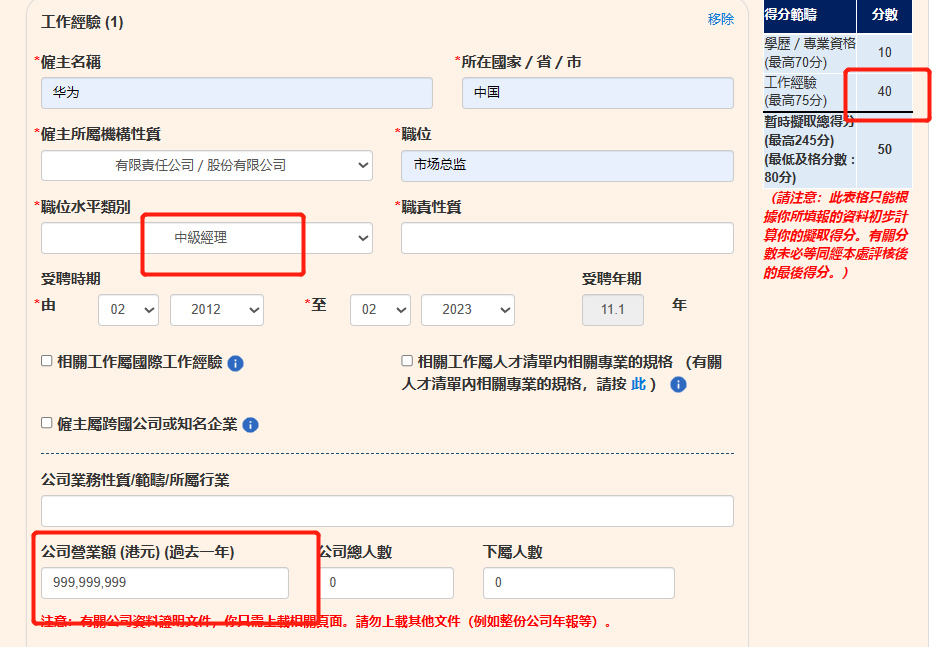
Task: Open the end month dropdown after 至
Action: tap(380, 310)
